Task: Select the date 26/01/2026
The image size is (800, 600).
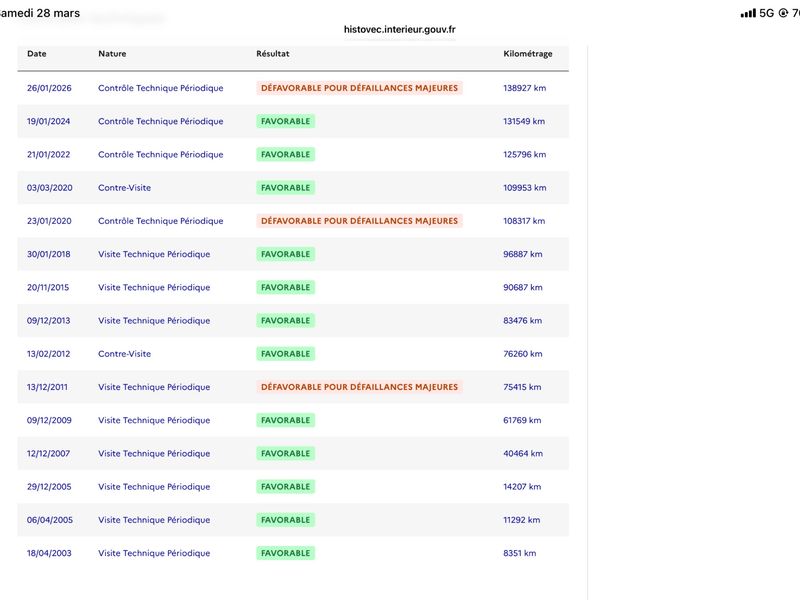Action: [x=49, y=88]
